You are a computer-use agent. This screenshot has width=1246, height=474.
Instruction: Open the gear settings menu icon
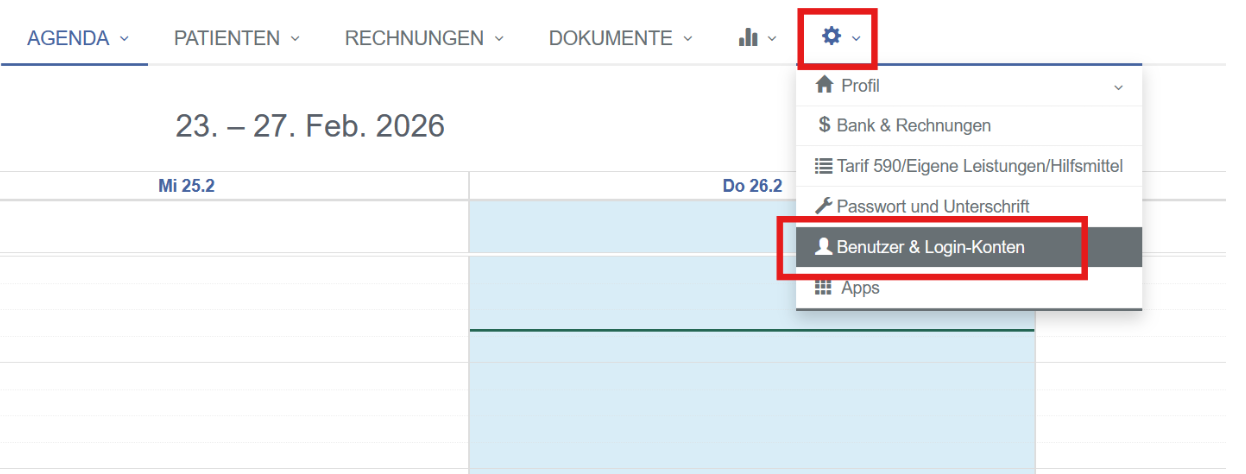[x=831, y=37]
